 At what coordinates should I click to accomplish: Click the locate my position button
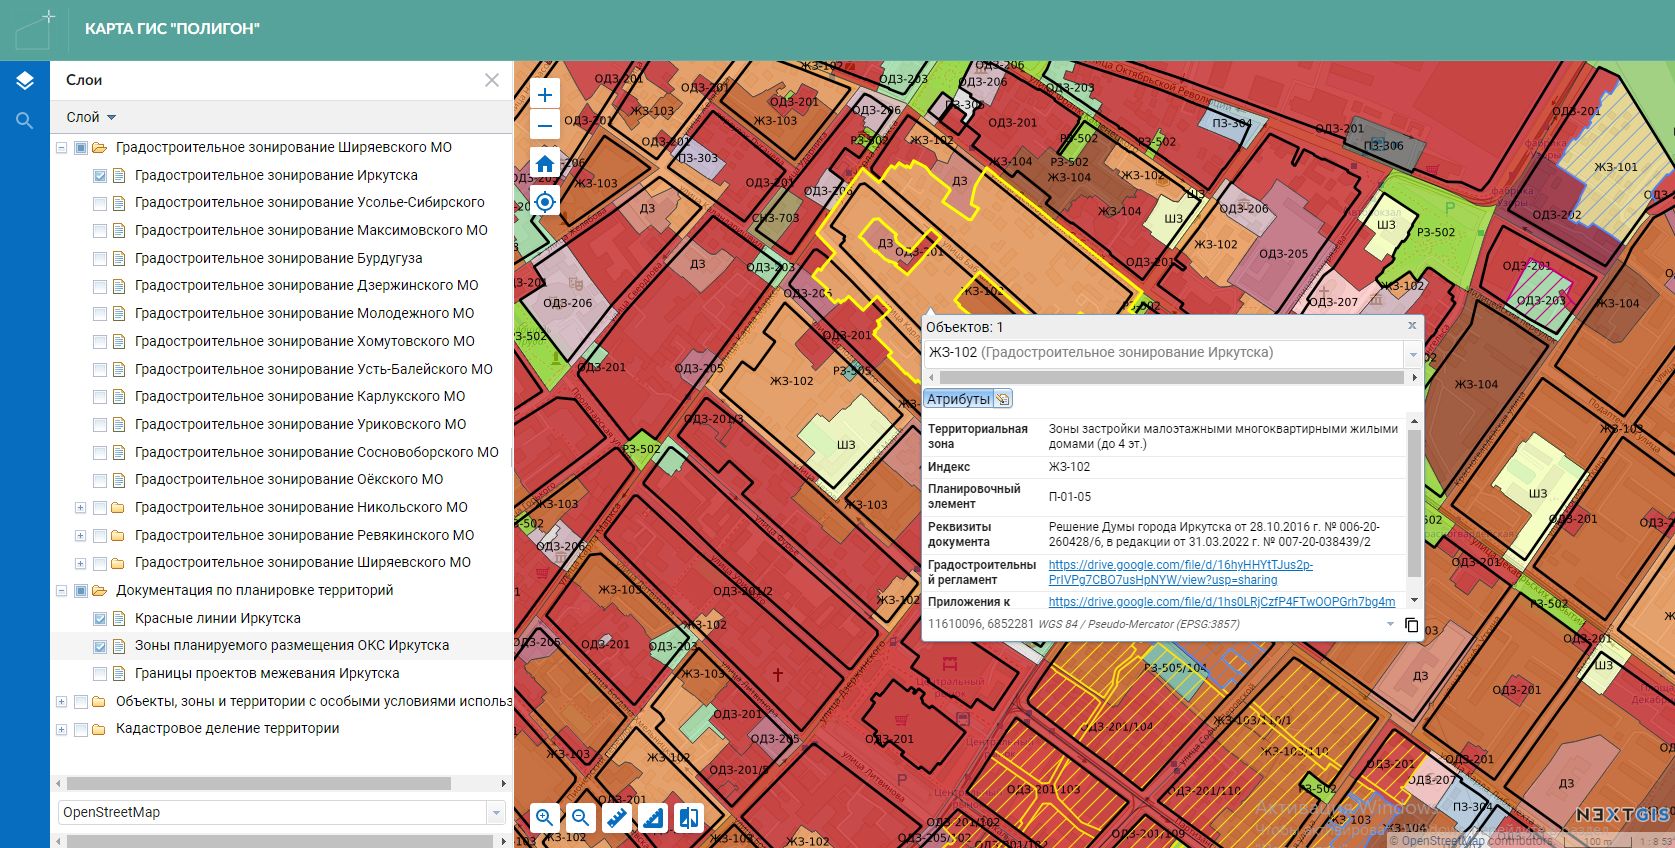[544, 202]
